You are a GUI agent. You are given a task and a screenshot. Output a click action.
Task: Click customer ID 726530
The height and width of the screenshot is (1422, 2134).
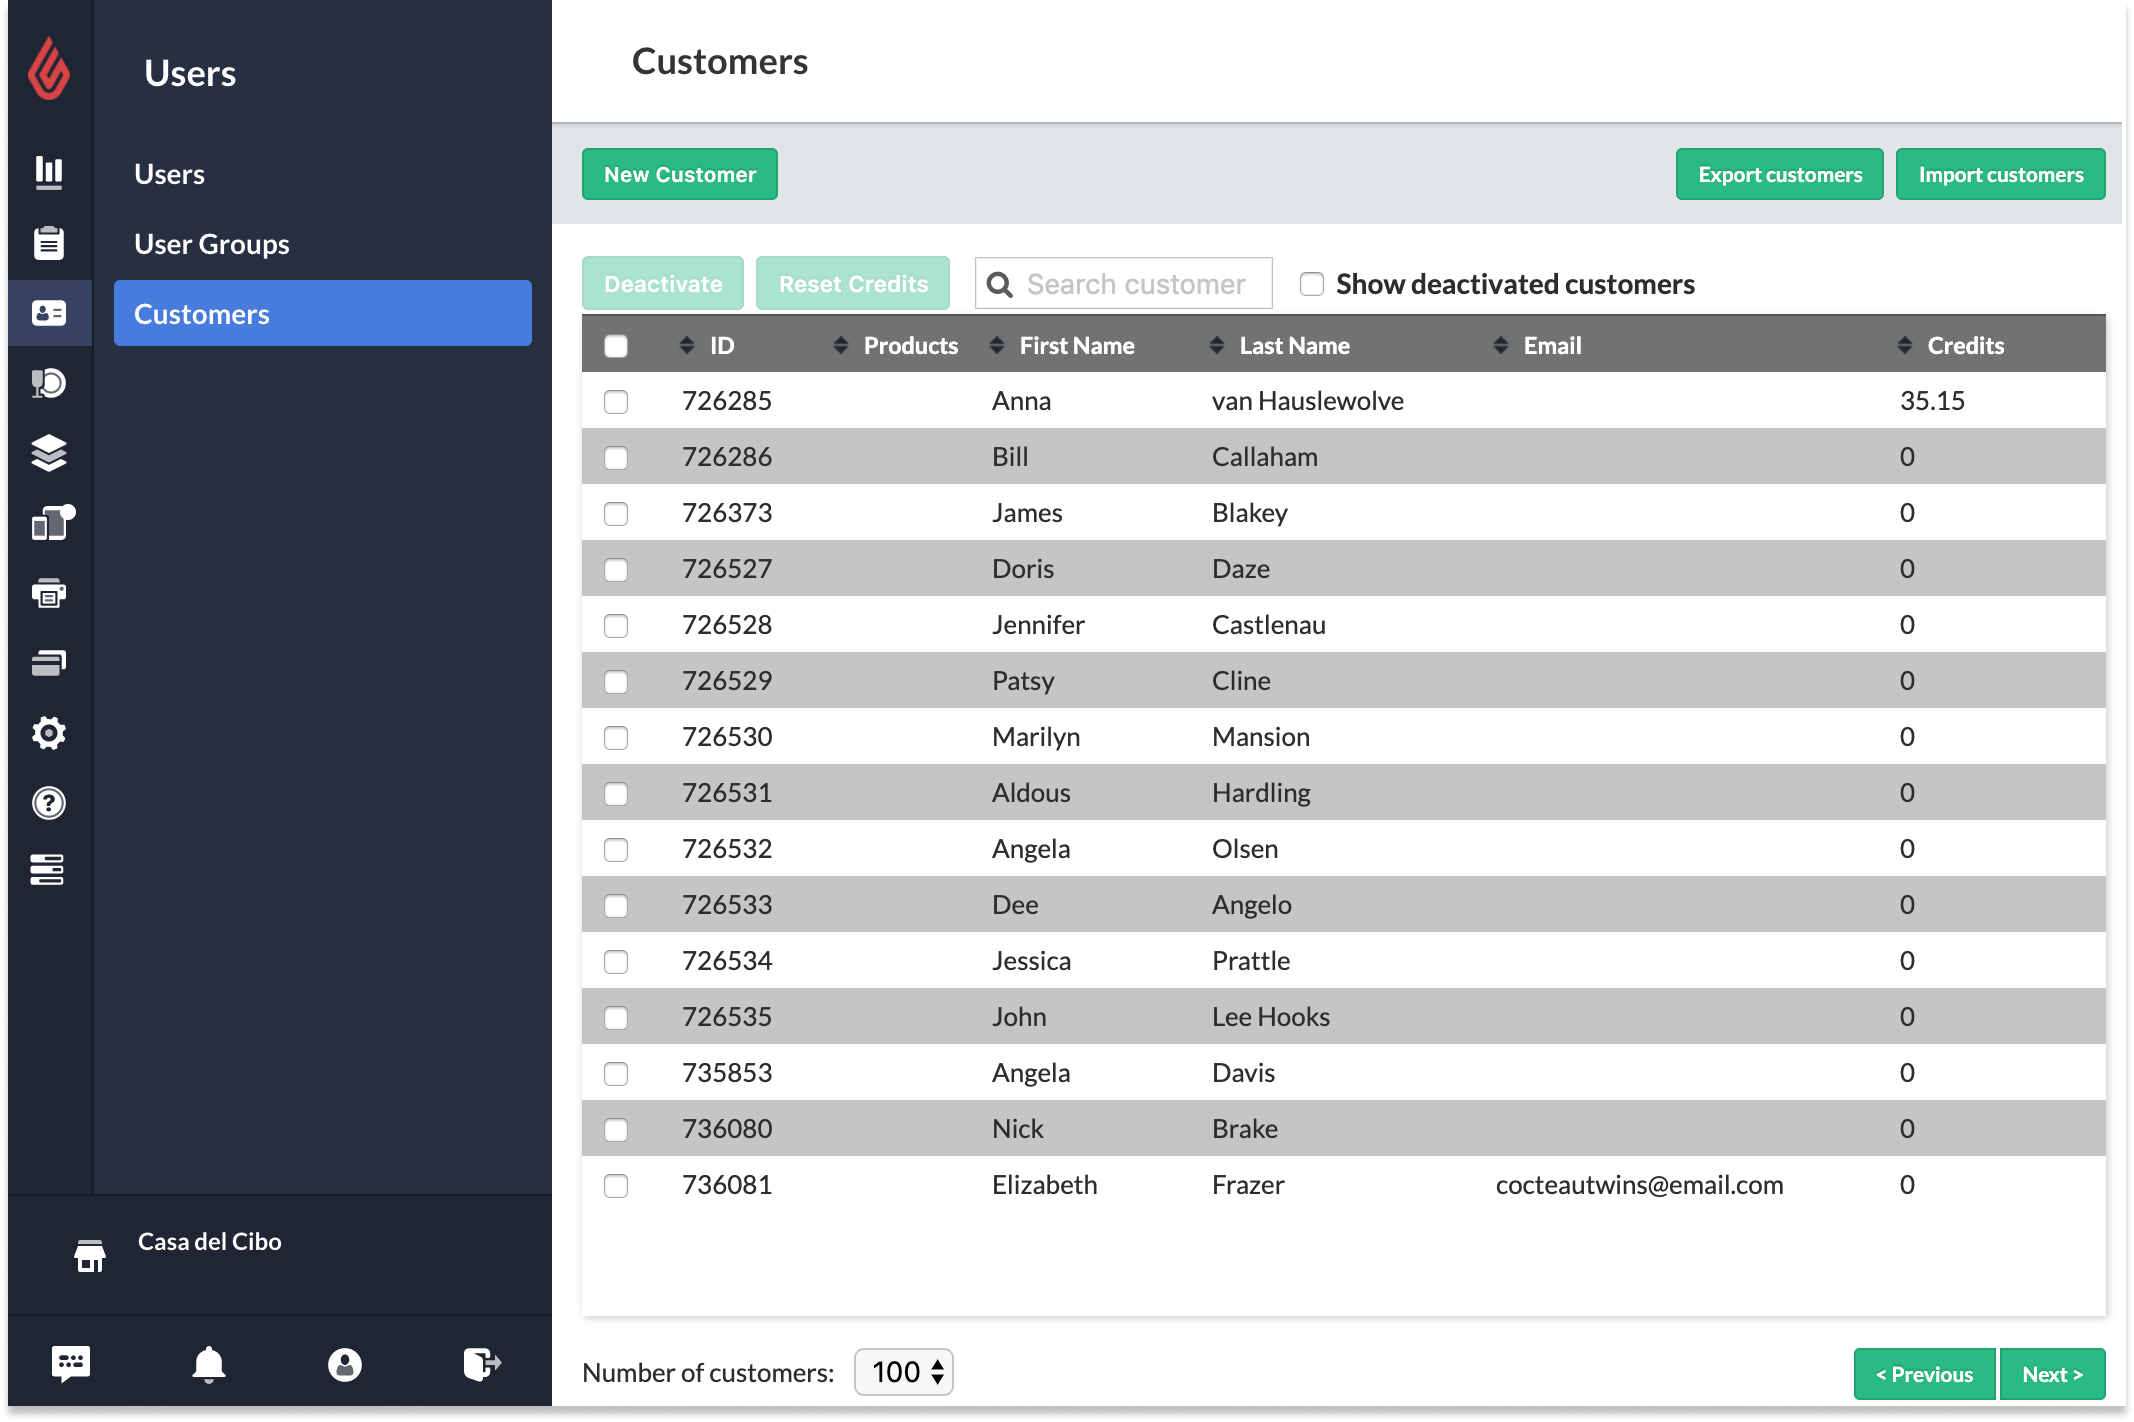point(727,736)
